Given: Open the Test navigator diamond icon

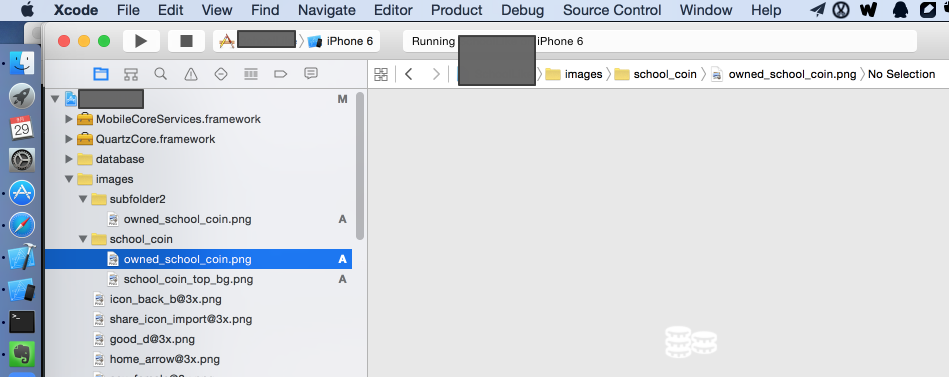Looking at the screenshot, I should pos(221,74).
